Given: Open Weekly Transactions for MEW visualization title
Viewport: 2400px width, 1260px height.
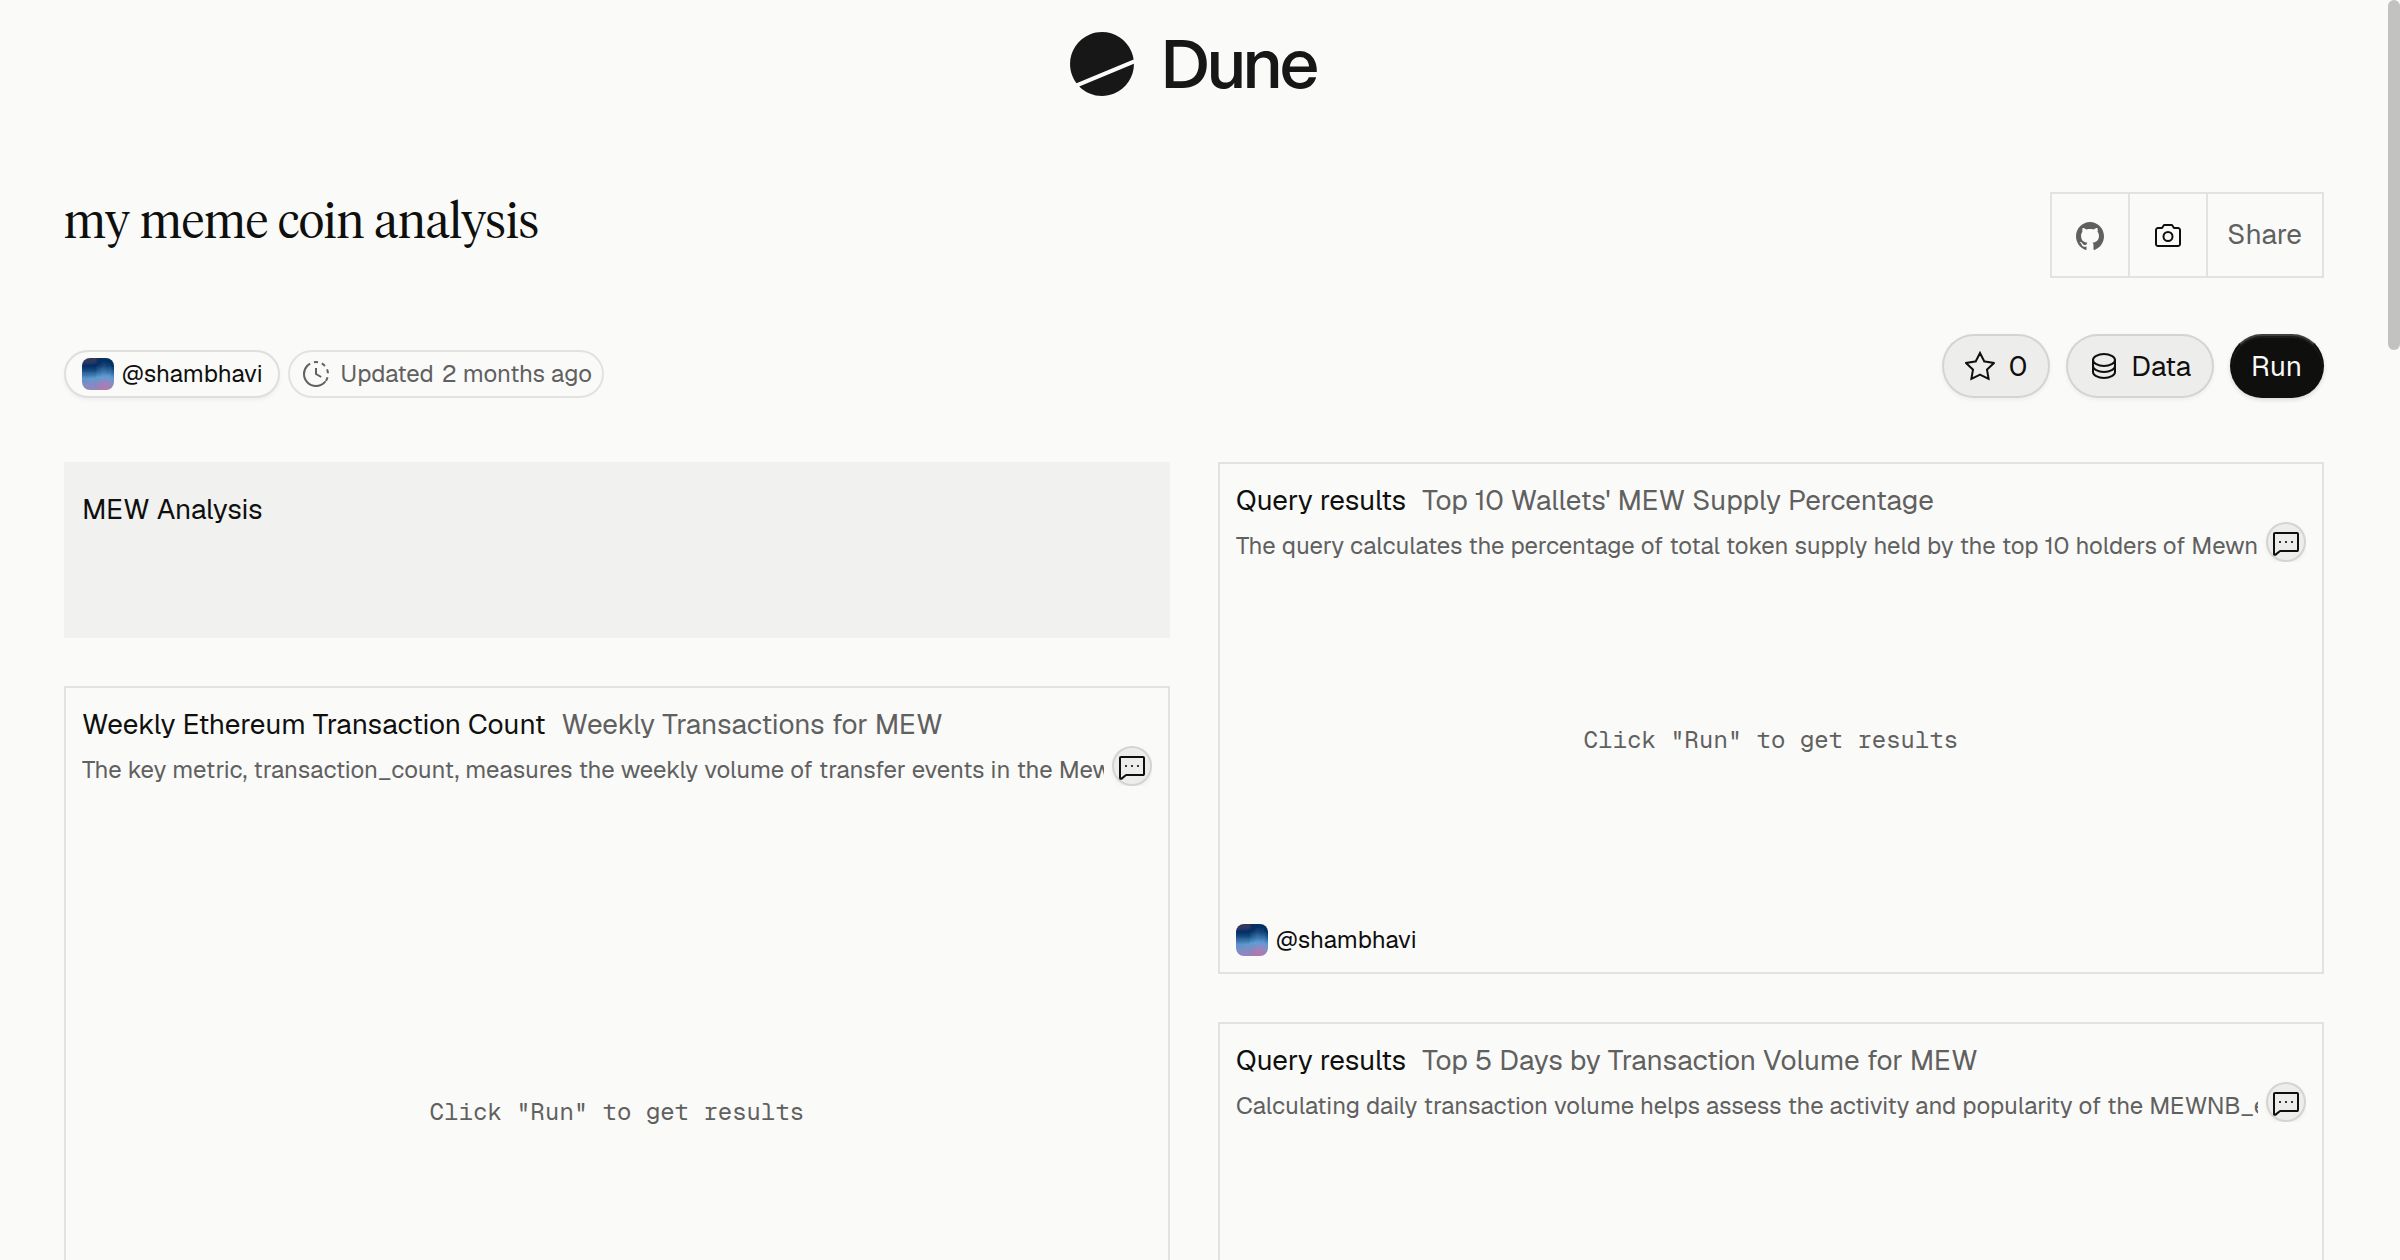Looking at the screenshot, I should [752, 724].
